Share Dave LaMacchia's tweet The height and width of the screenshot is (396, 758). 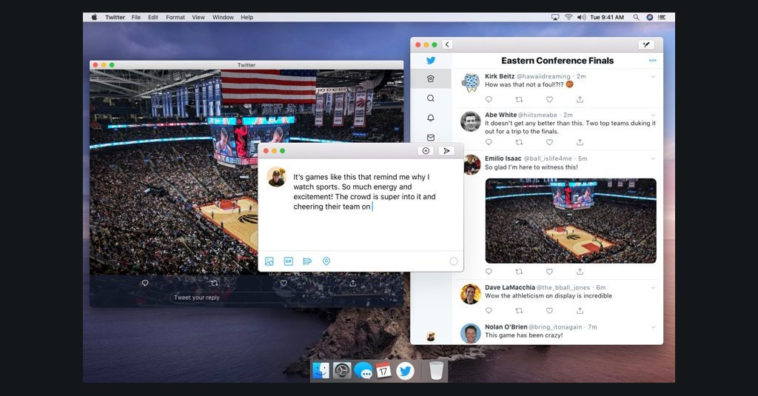[580, 310]
